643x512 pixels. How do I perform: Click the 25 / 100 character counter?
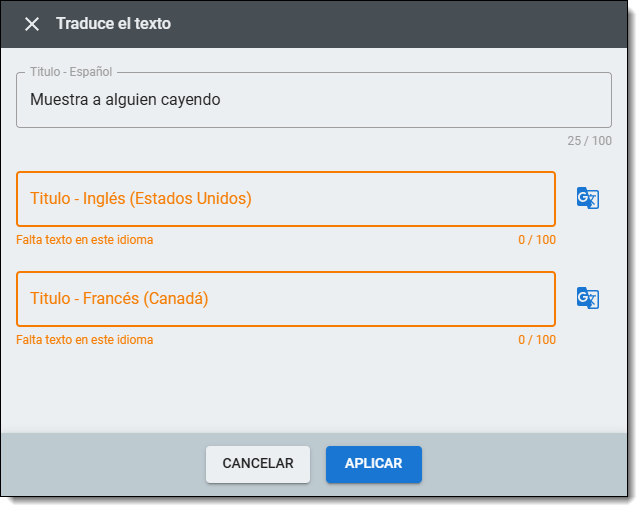[589, 141]
